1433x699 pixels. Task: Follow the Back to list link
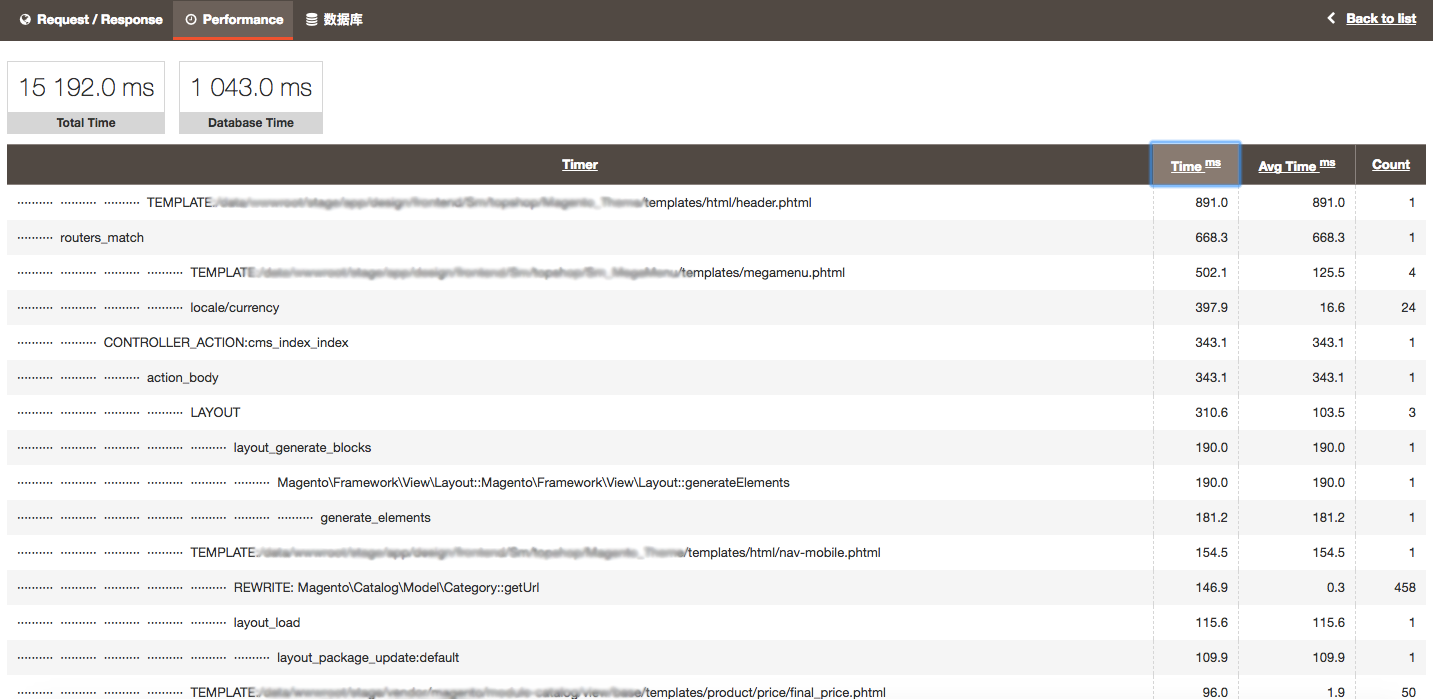pos(1381,19)
